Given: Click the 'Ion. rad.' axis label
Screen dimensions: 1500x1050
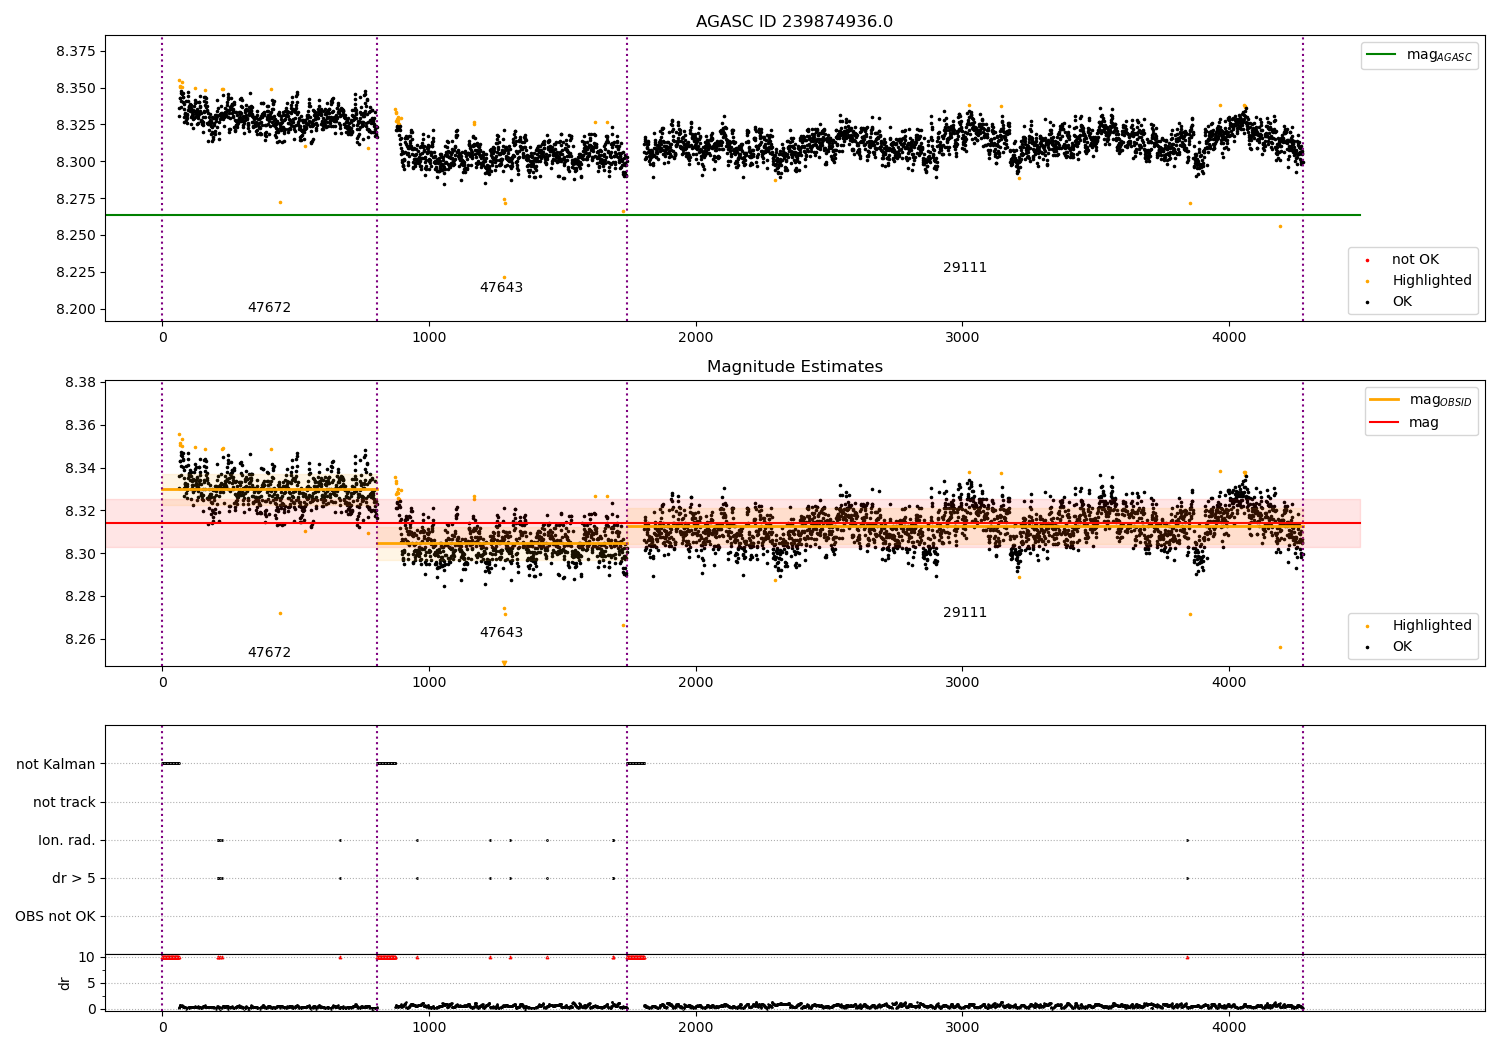Looking at the screenshot, I should click(67, 840).
